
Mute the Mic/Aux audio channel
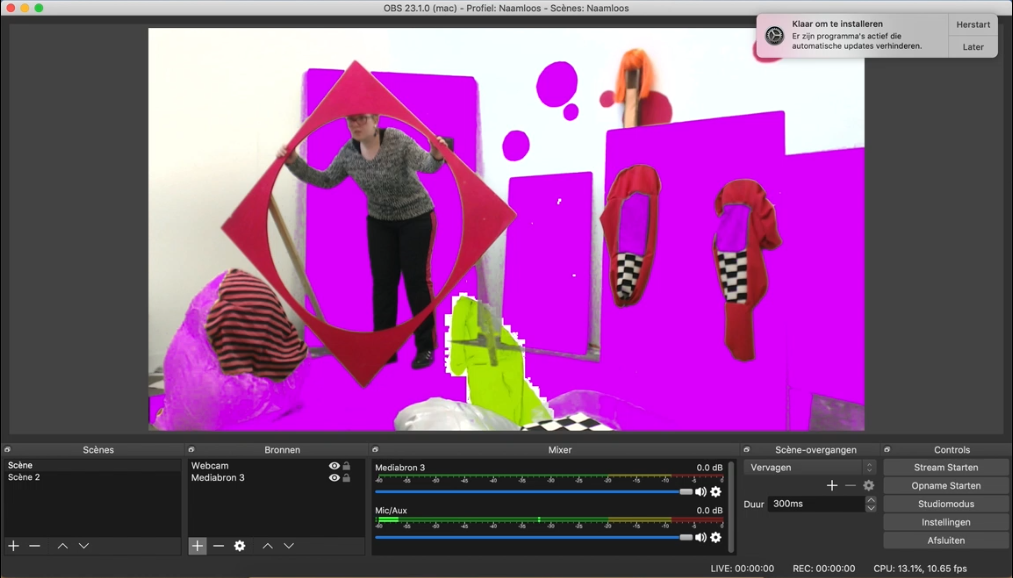pos(700,537)
